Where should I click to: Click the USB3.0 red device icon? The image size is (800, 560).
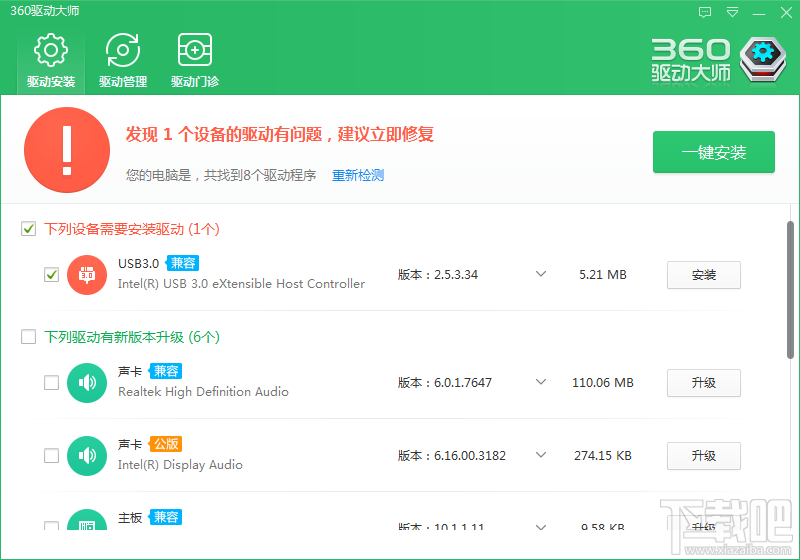click(87, 275)
